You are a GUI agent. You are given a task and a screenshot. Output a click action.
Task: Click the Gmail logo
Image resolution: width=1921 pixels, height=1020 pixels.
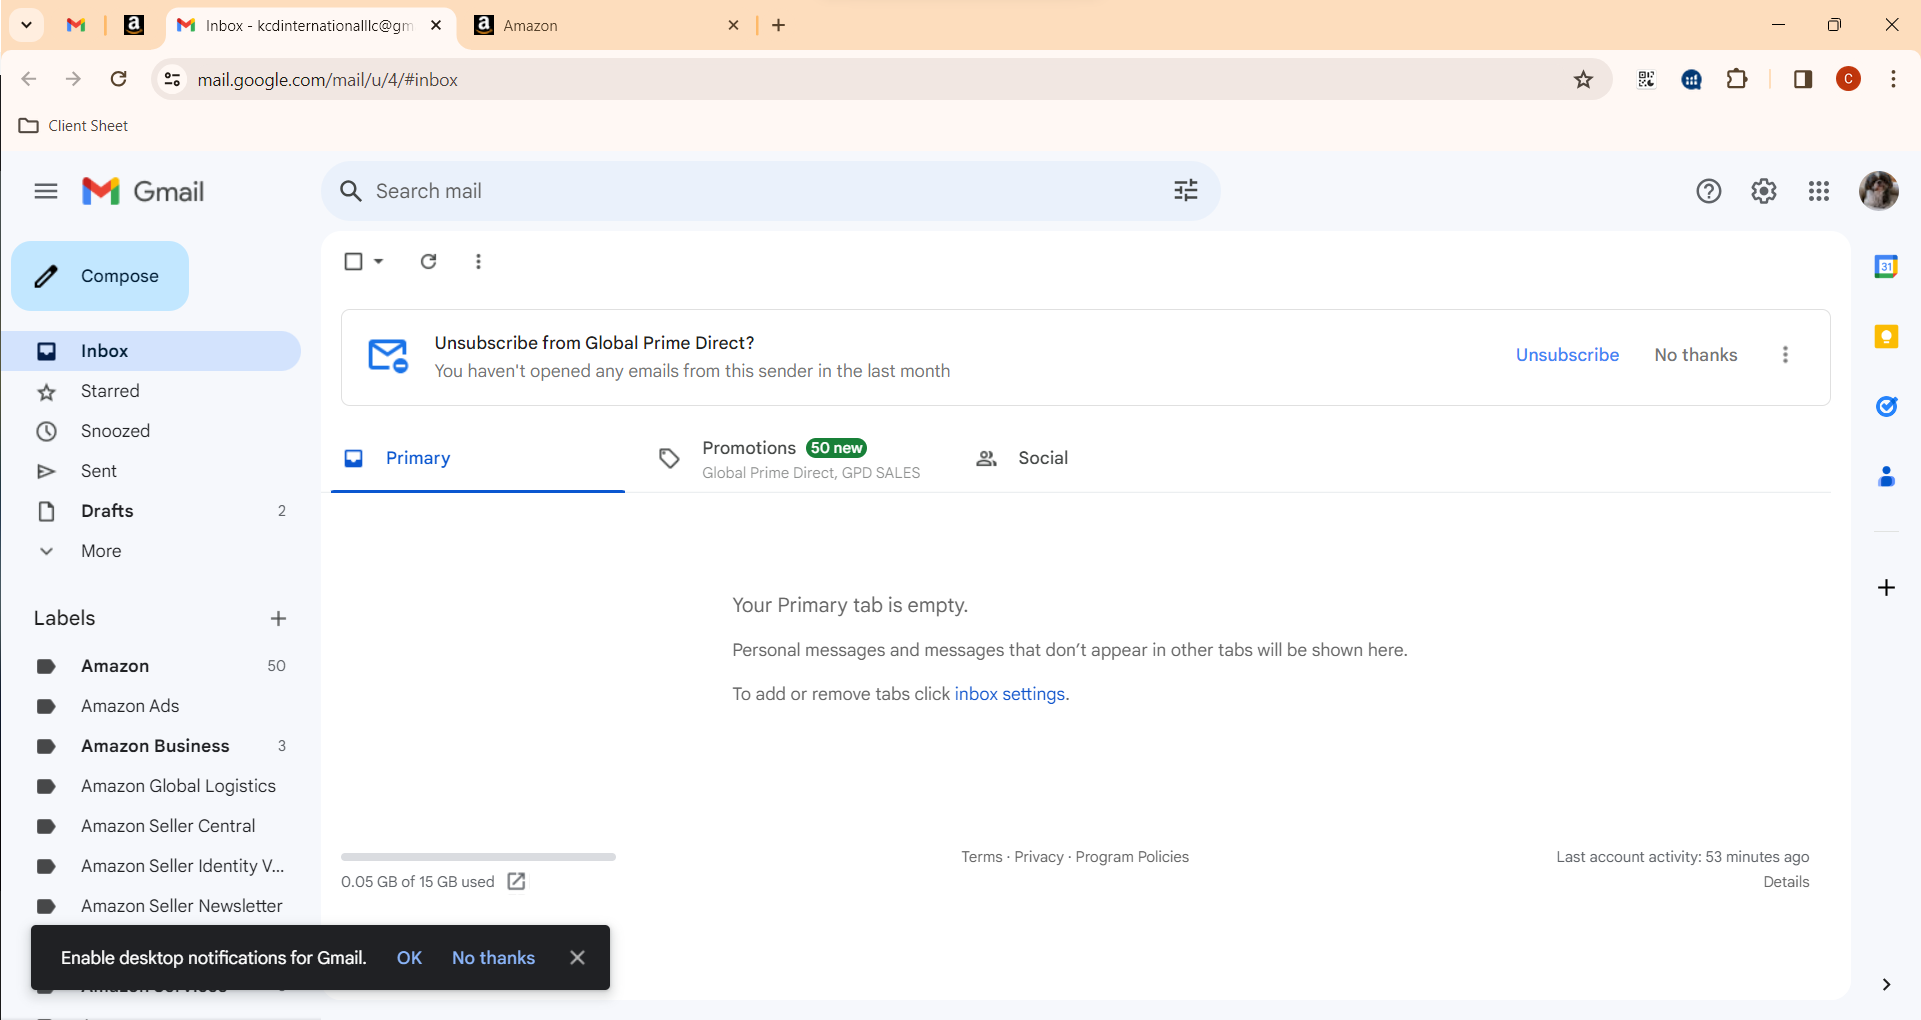tap(143, 191)
